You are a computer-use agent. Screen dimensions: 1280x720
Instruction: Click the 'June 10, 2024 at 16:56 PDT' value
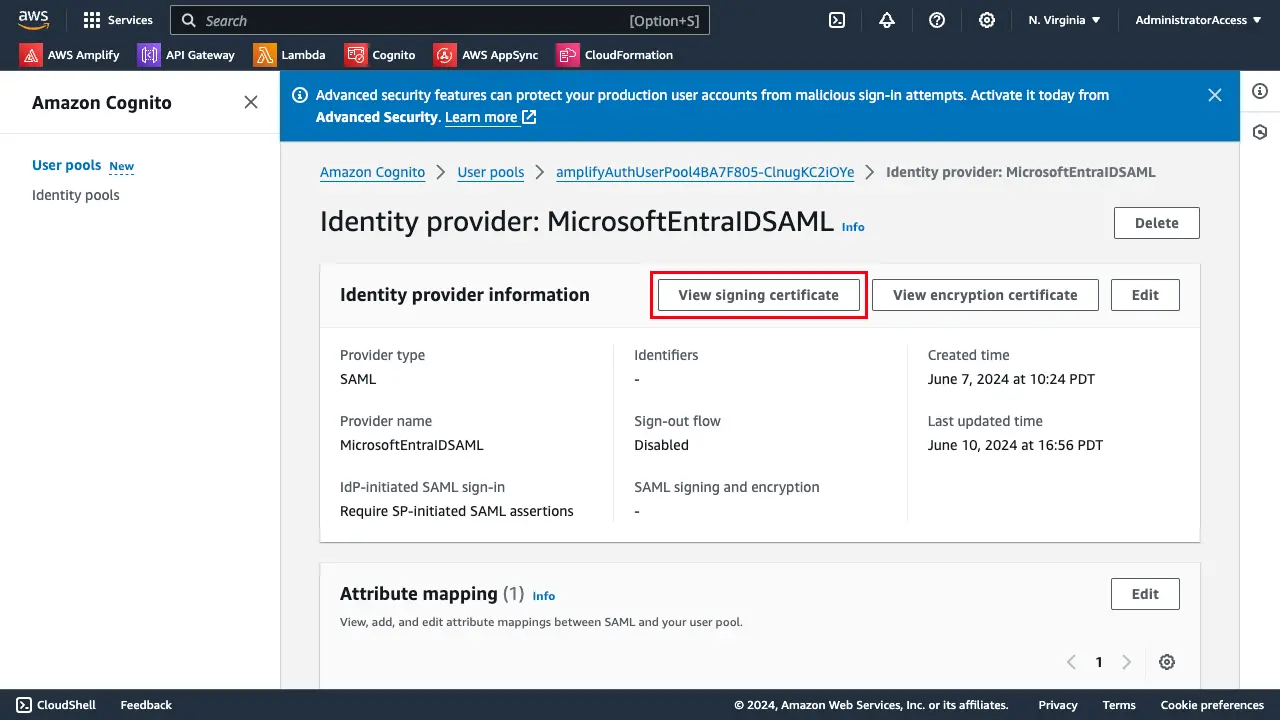point(1015,445)
